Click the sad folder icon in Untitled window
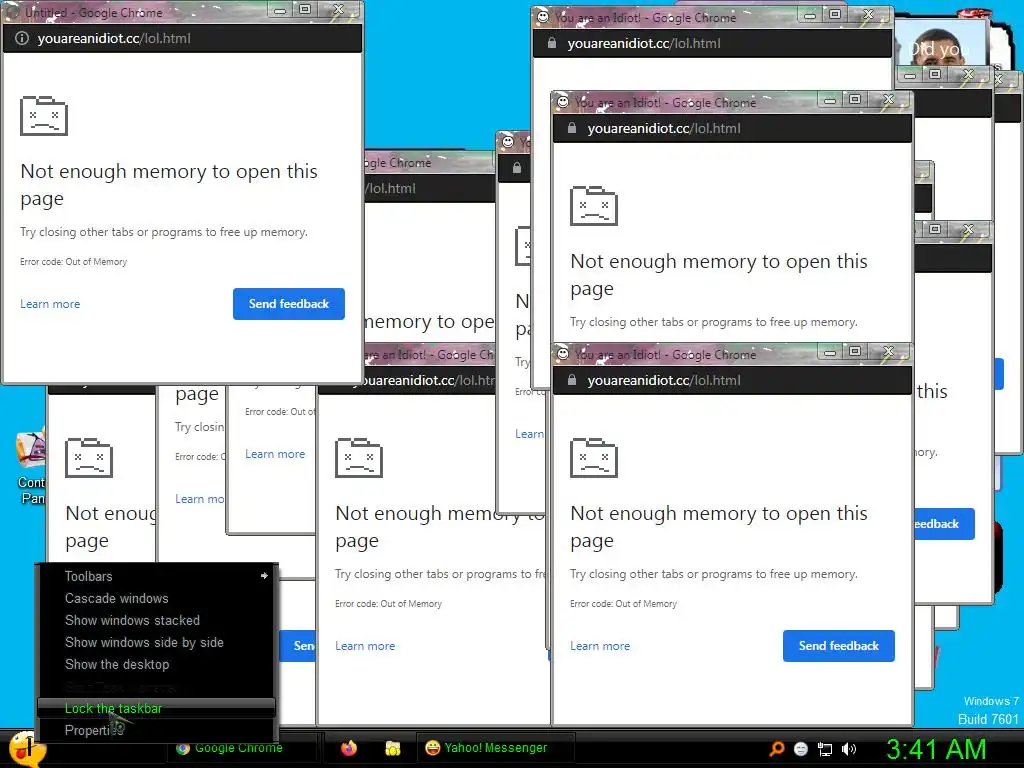The height and width of the screenshot is (768, 1024). (x=44, y=116)
